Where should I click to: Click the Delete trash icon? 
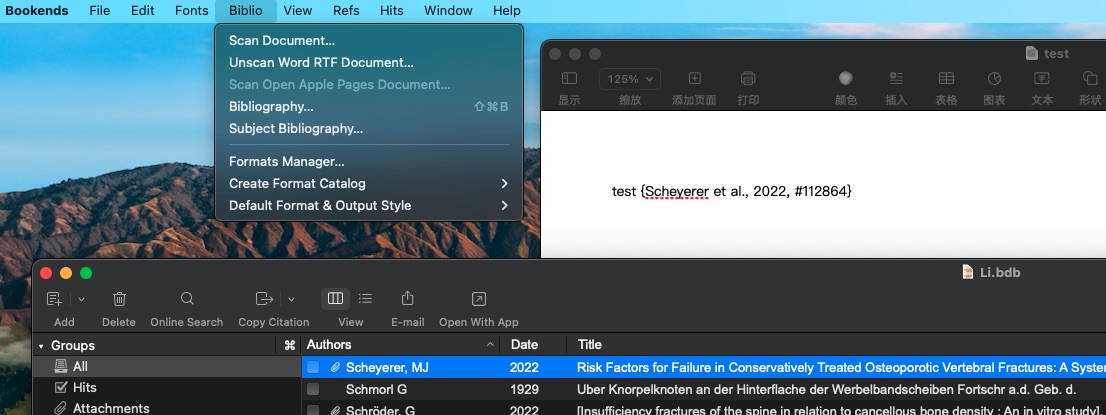point(119,299)
